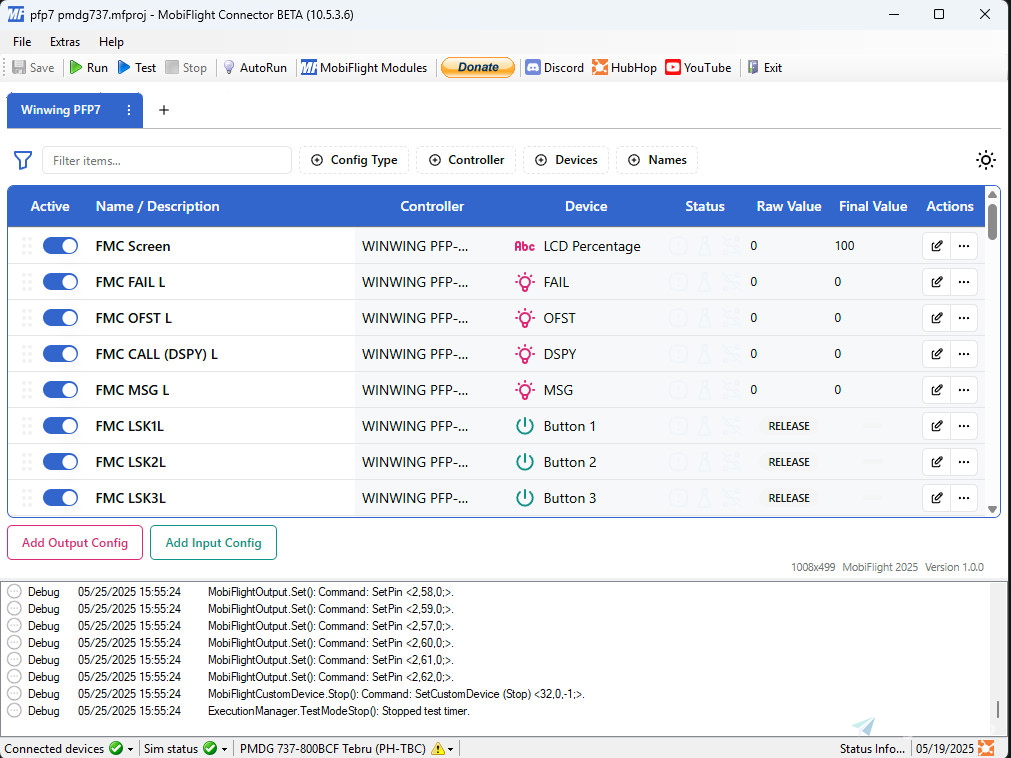Open the Extras menu
This screenshot has width=1011, height=758.
tap(65, 42)
